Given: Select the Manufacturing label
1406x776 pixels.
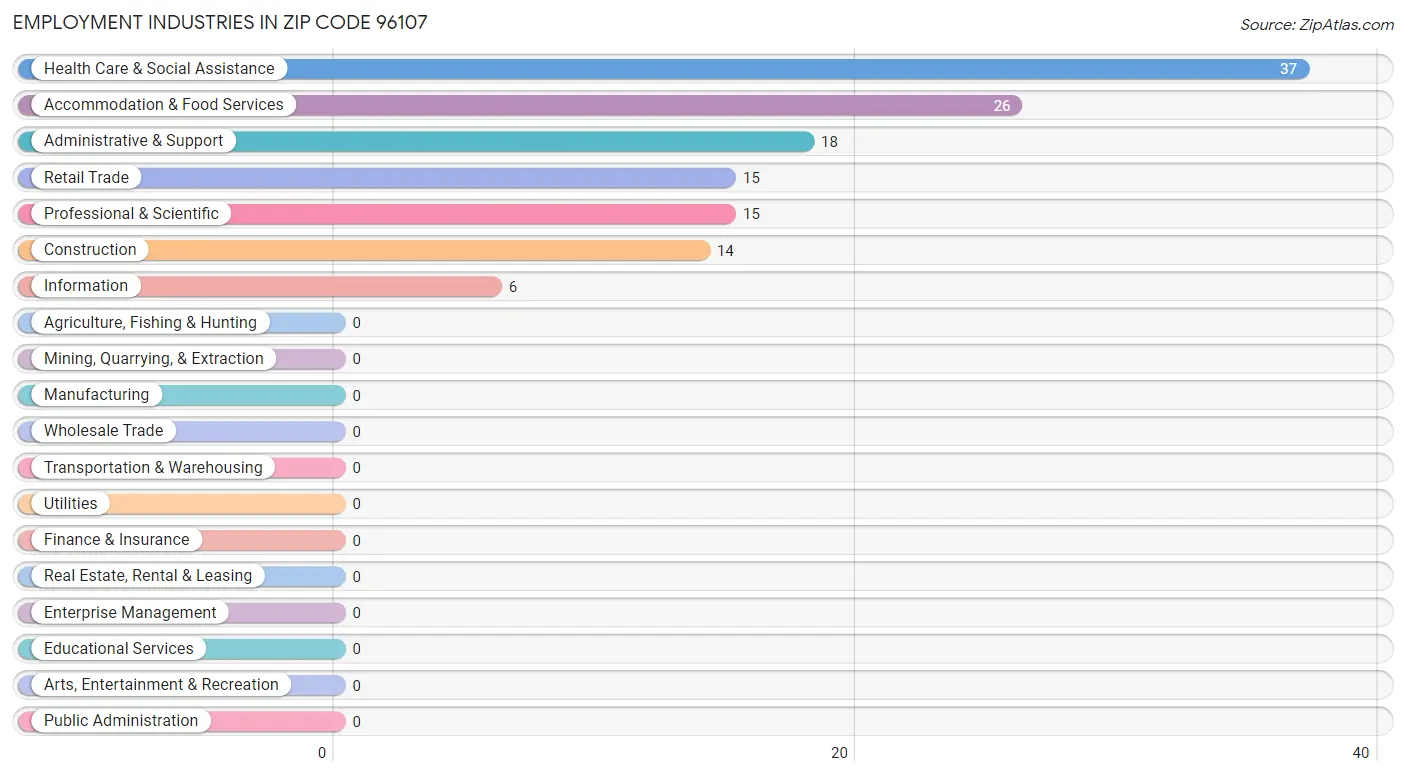Looking at the screenshot, I should pyautogui.click(x=96, y=394).
